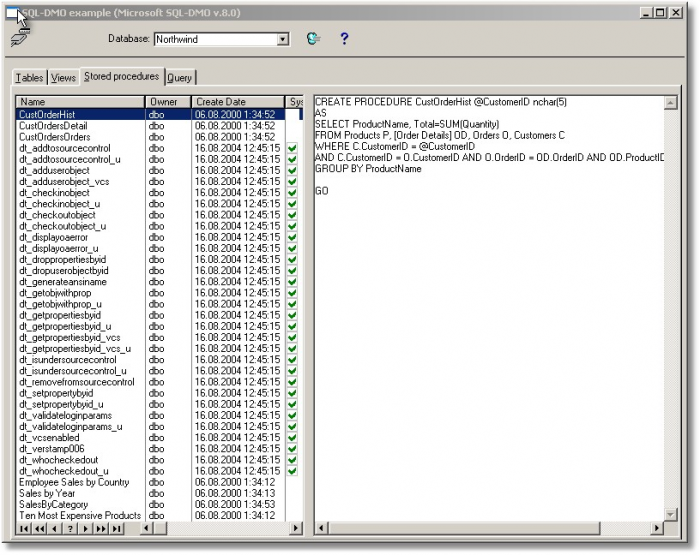Go to last record in navigator

117,529
